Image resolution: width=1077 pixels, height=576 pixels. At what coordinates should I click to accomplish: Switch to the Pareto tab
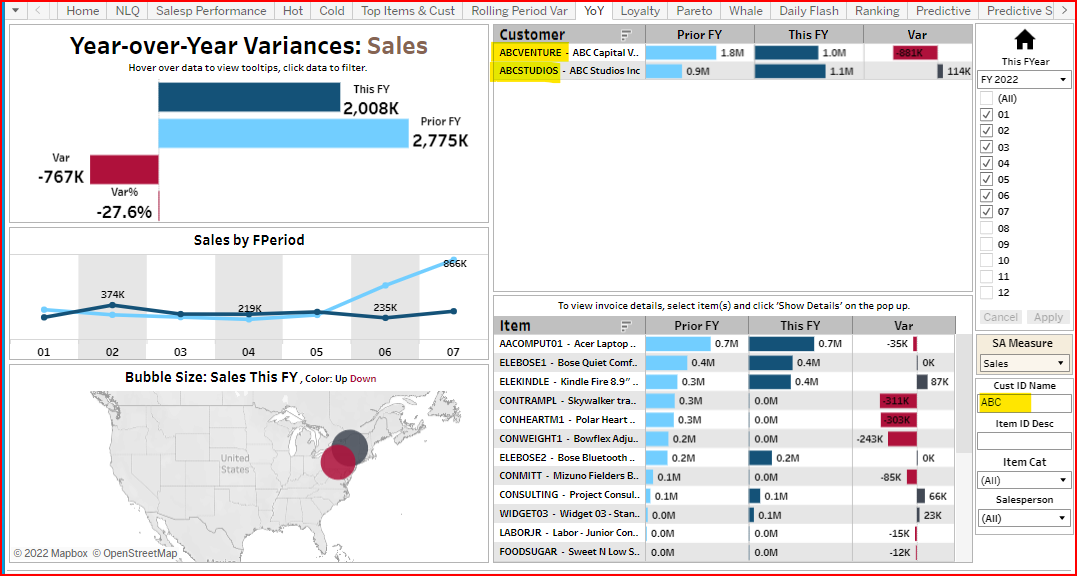coord(694,11)
